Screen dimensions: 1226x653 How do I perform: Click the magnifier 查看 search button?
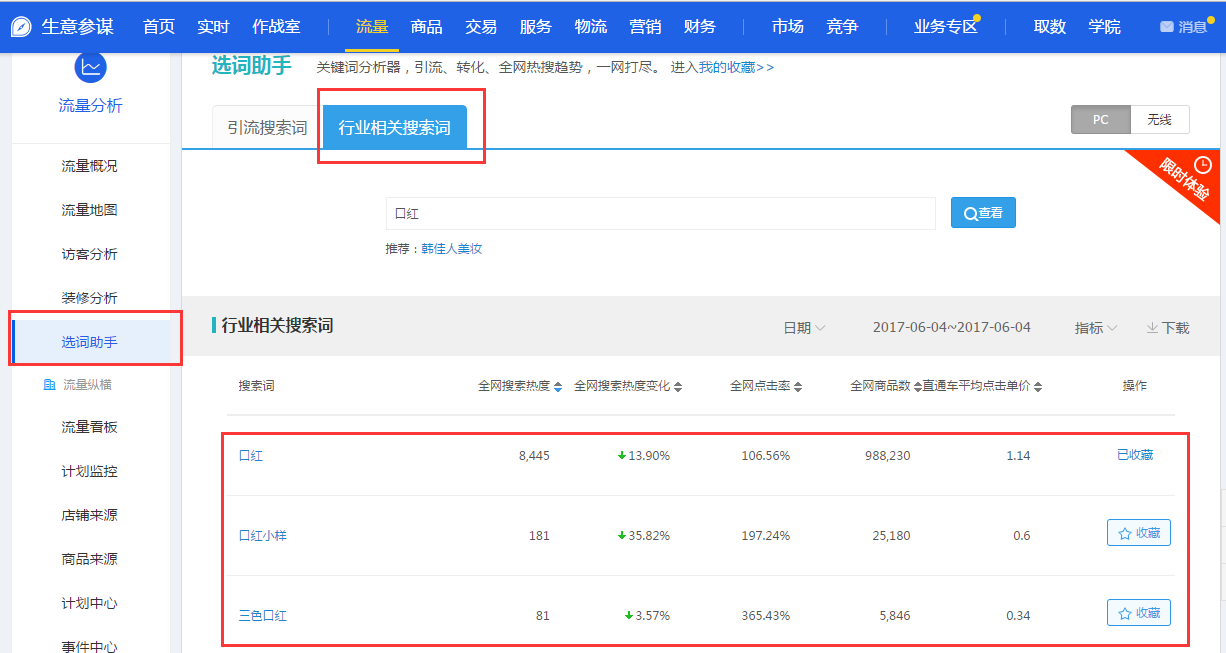982,213
